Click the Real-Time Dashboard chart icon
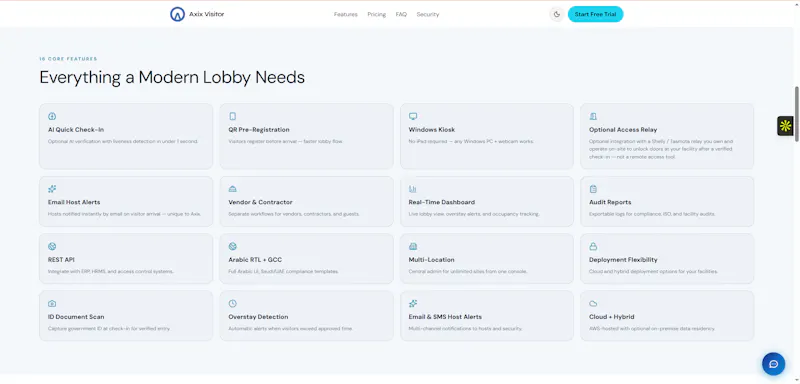800x384 pixels. (x=413, y=189)
